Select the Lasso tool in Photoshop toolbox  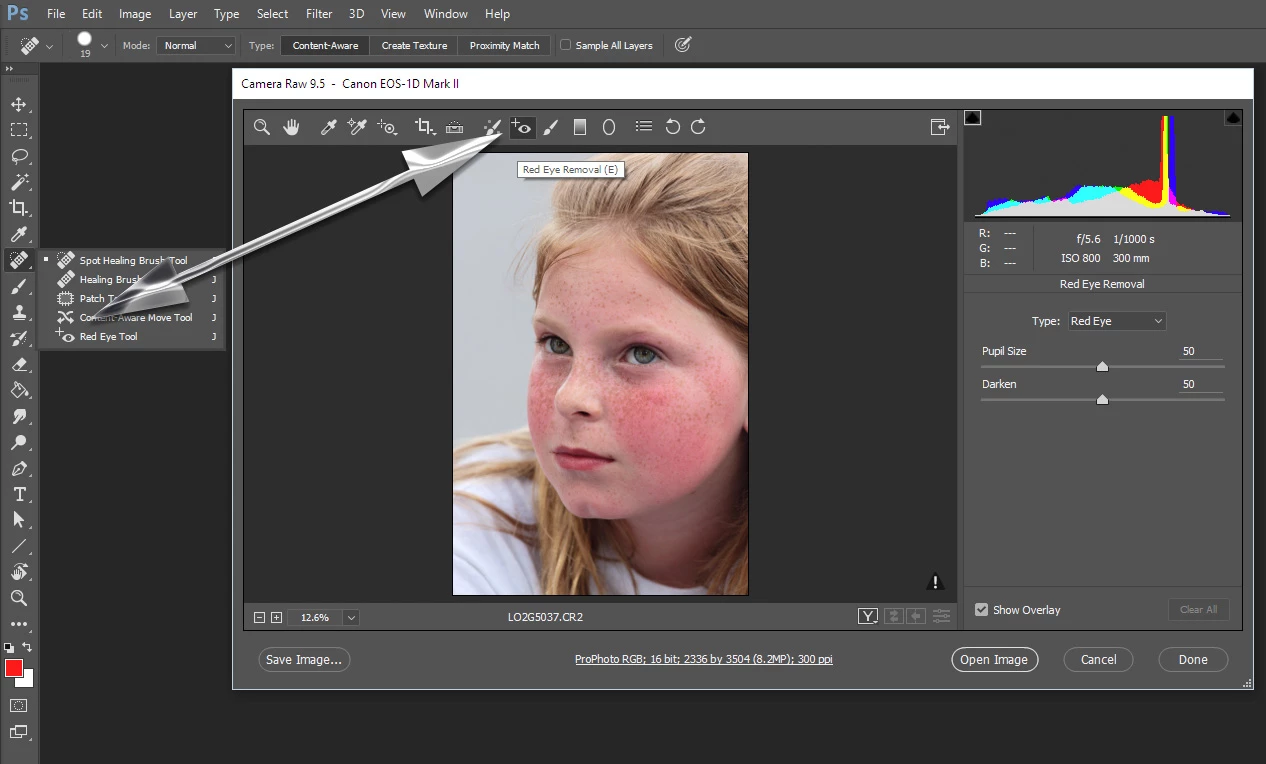coord(19,156)
